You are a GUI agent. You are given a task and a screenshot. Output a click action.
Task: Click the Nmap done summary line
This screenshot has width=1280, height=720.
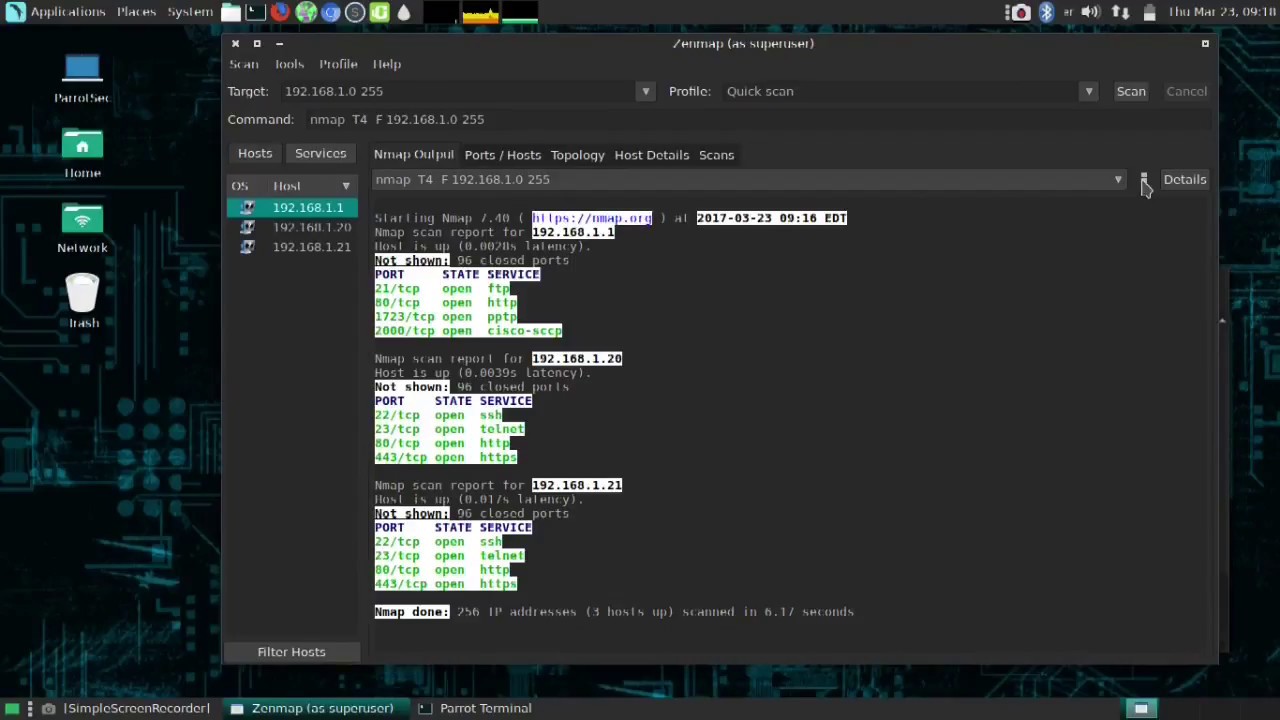[x=614, y=612]
